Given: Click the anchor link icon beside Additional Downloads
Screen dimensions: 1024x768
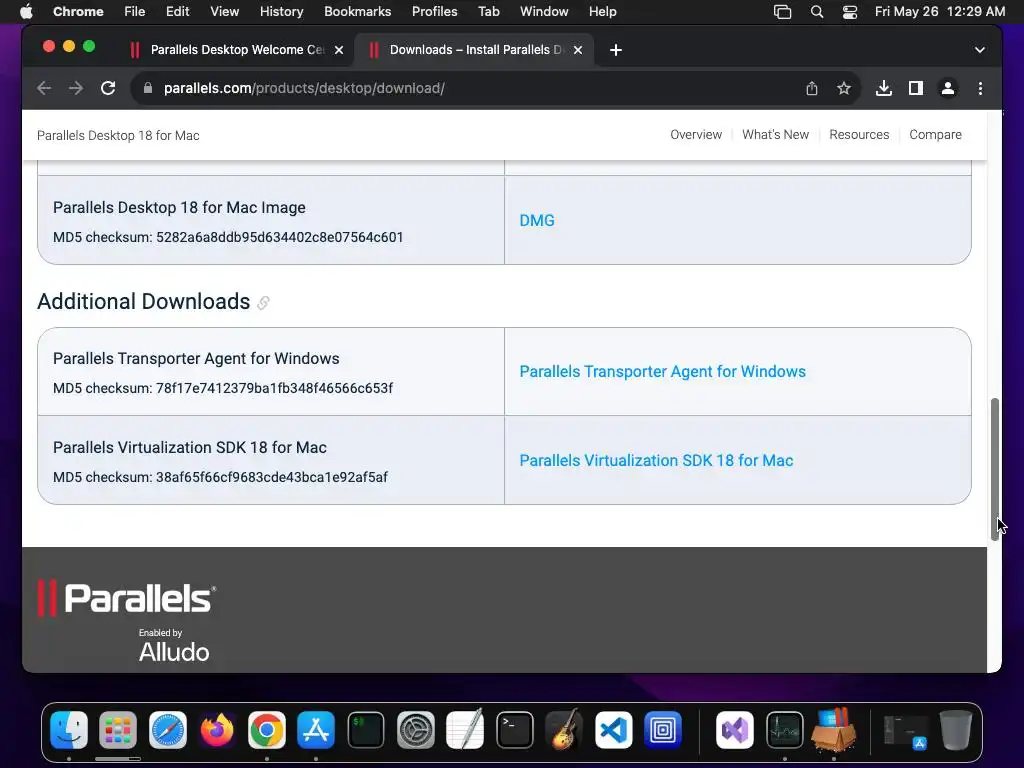Looking at the screenshot, I should [263, 302].
